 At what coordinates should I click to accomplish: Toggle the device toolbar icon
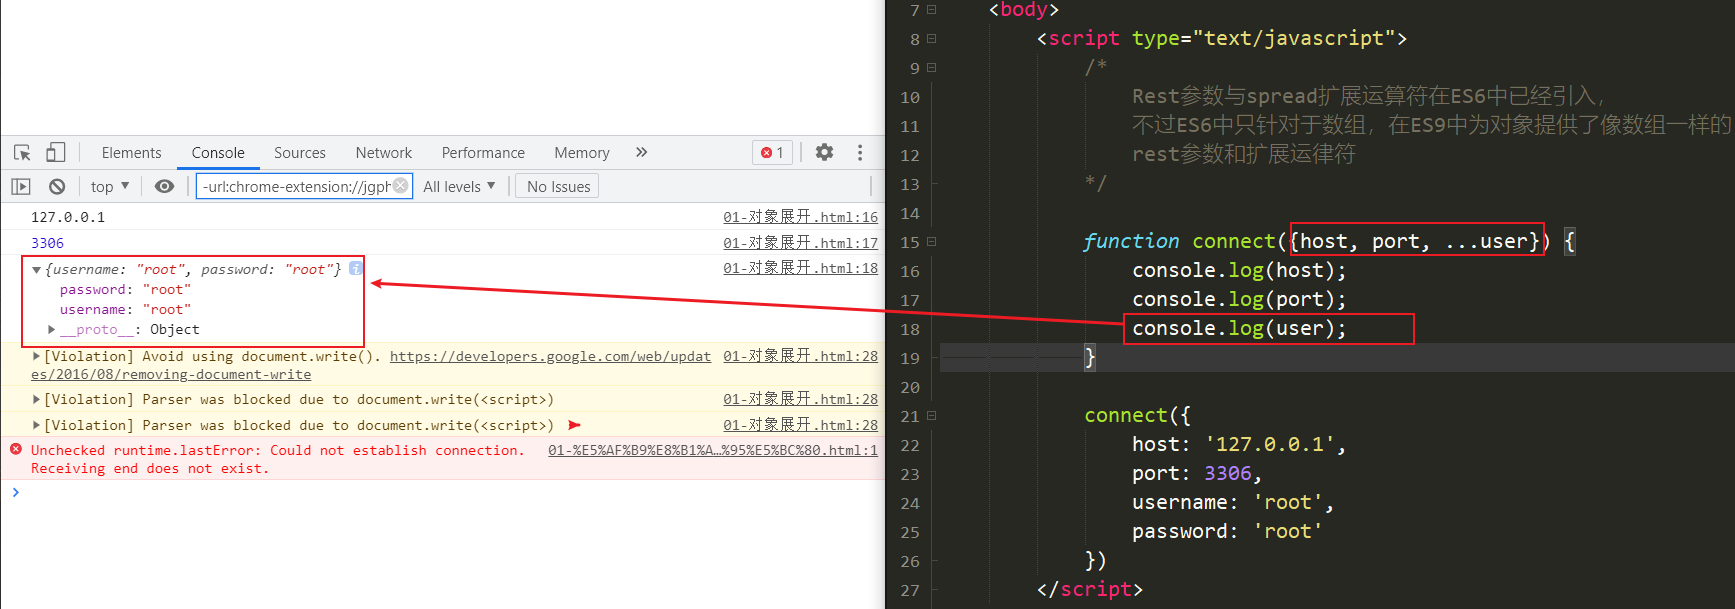click(56, 152)
